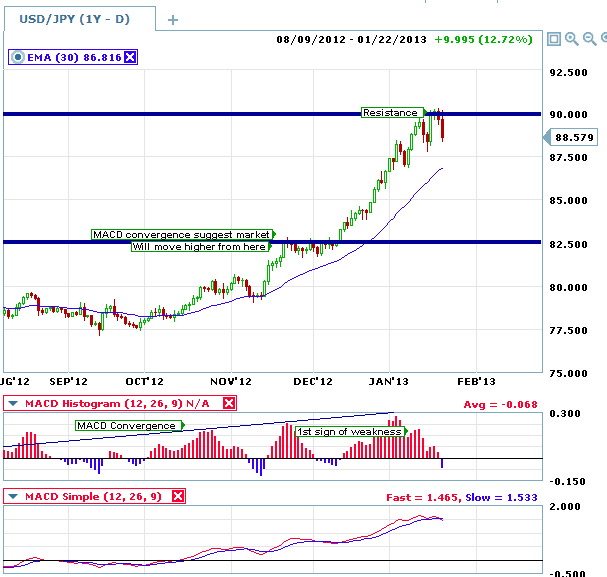Open MACD Histogram (12, 26, 9) settings

(117, 404)
